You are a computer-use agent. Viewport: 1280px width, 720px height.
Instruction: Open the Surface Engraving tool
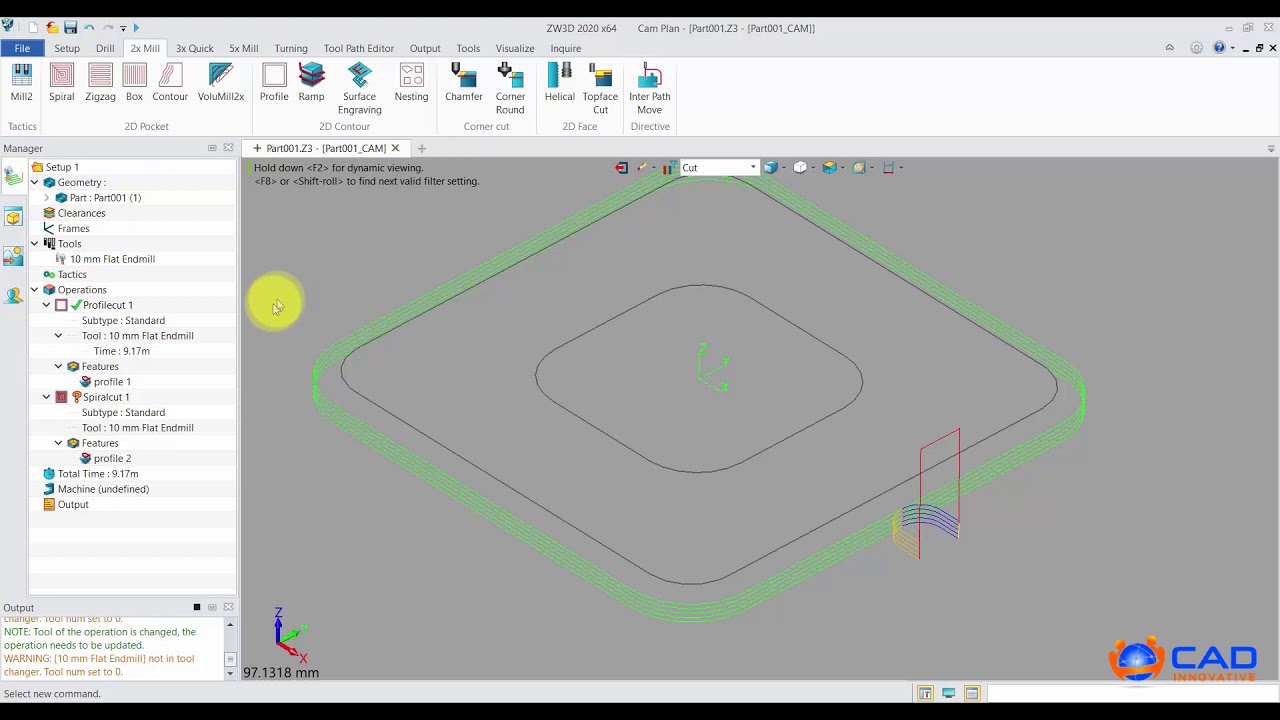pos(359,89)
